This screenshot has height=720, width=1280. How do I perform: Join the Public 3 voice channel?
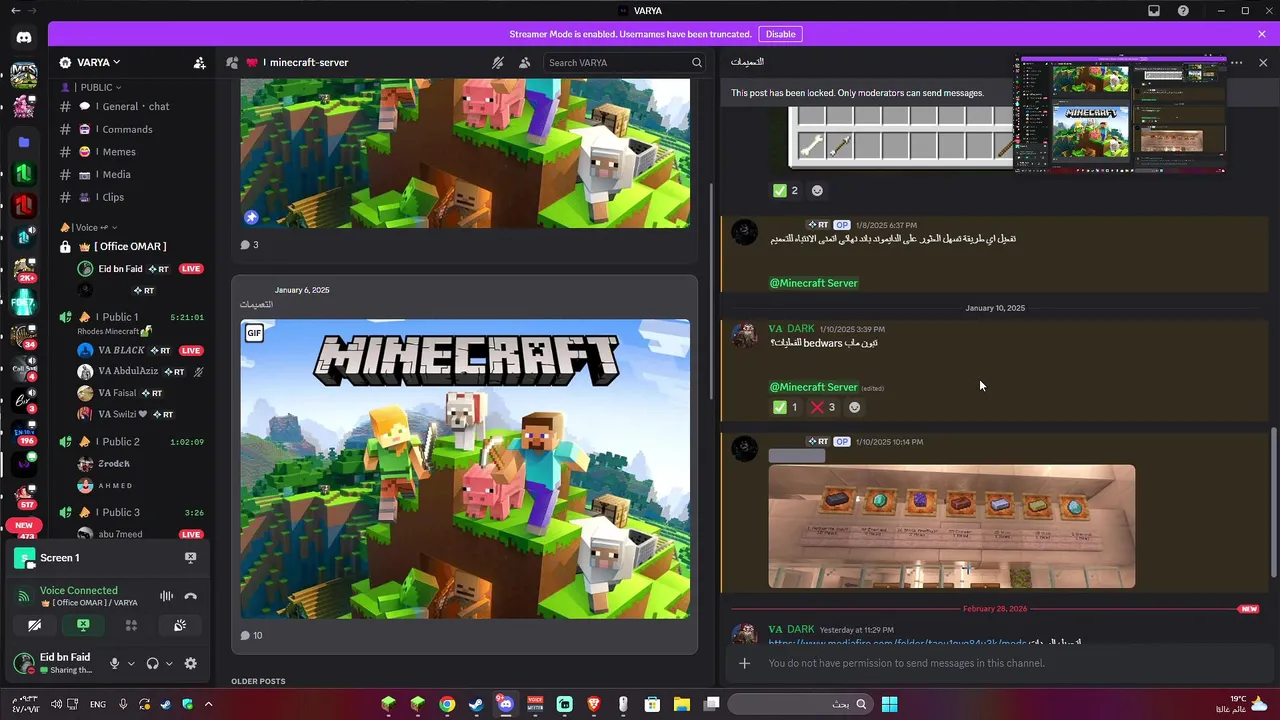pyautogui.click(x=133, y=512)
